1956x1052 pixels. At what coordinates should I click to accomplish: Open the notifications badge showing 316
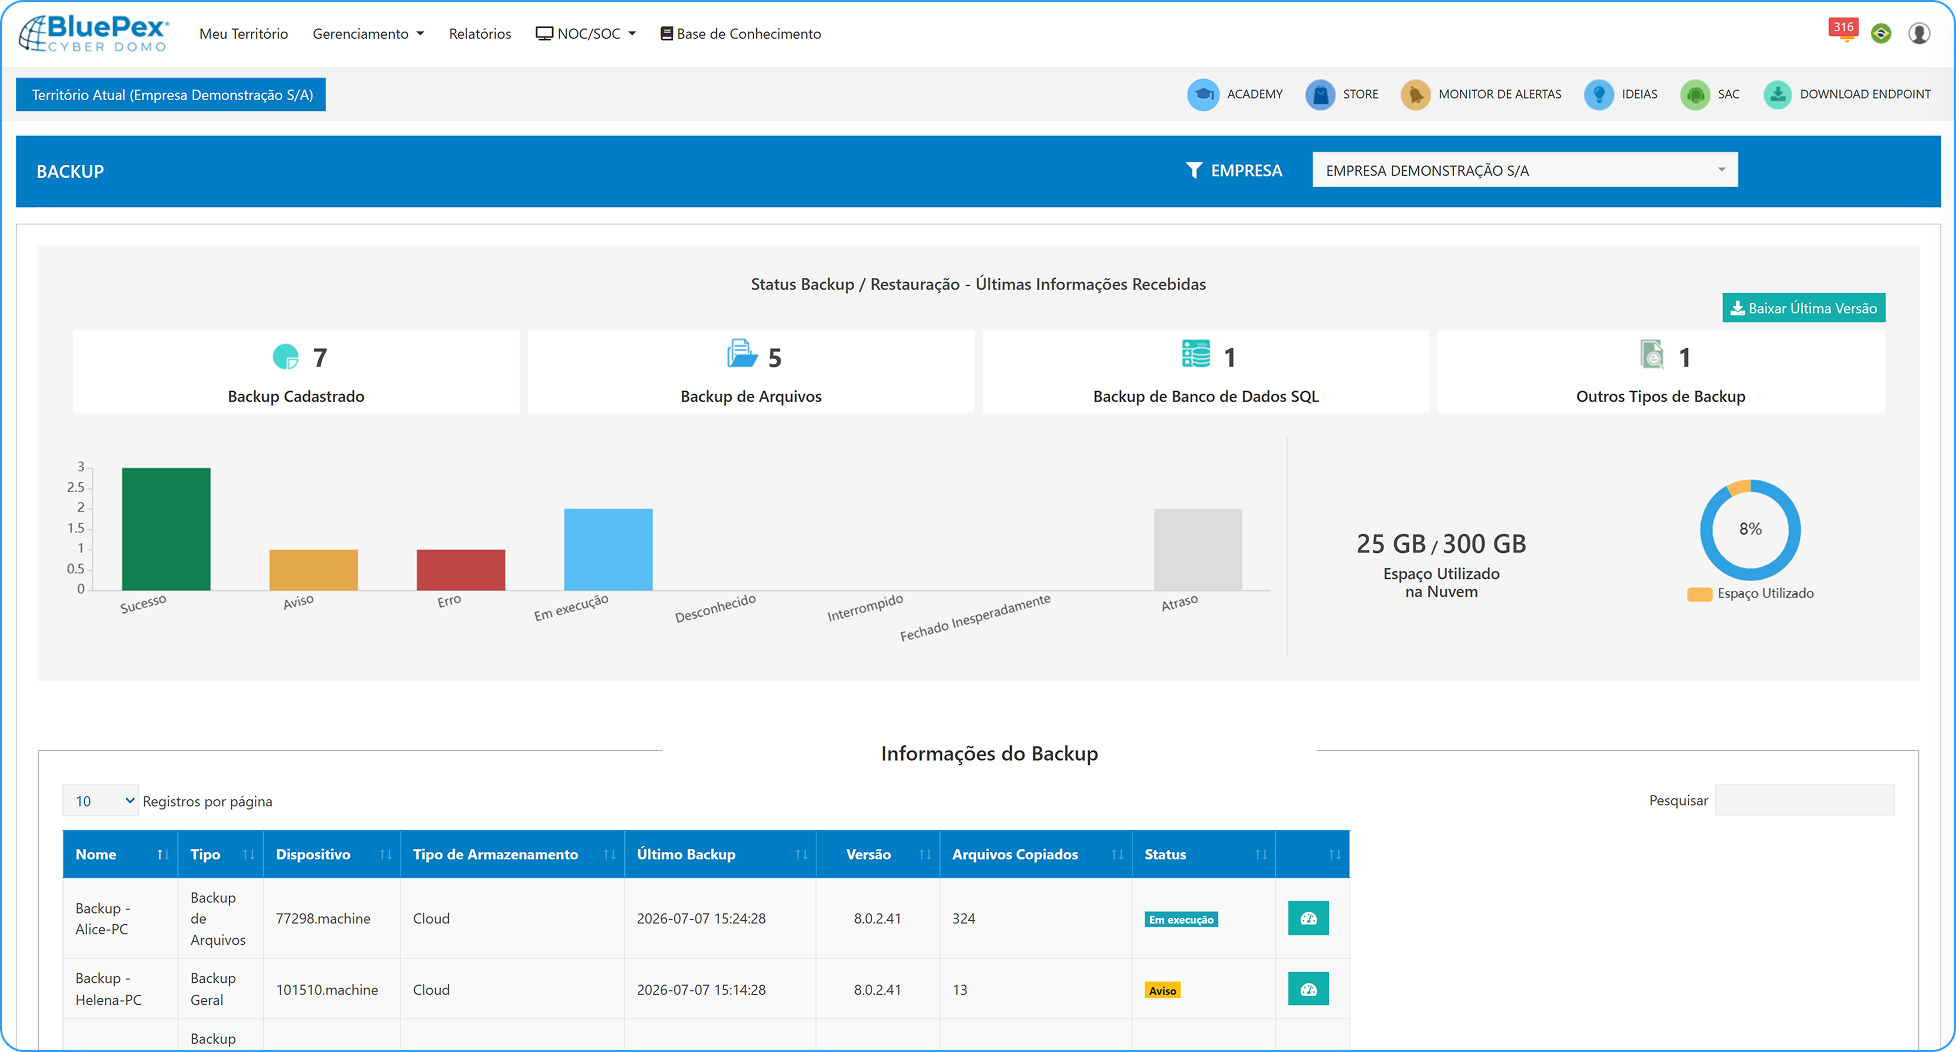click(1843, 28)
